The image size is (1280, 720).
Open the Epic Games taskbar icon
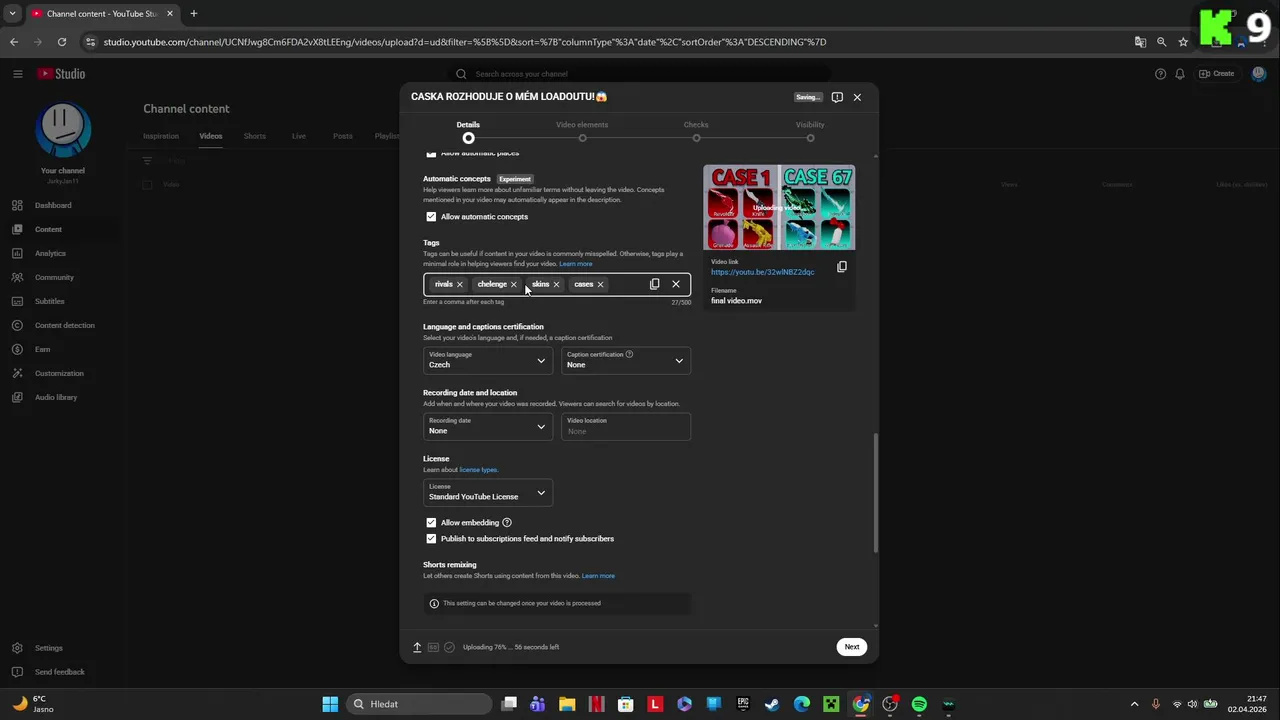[x=743, y=704]
